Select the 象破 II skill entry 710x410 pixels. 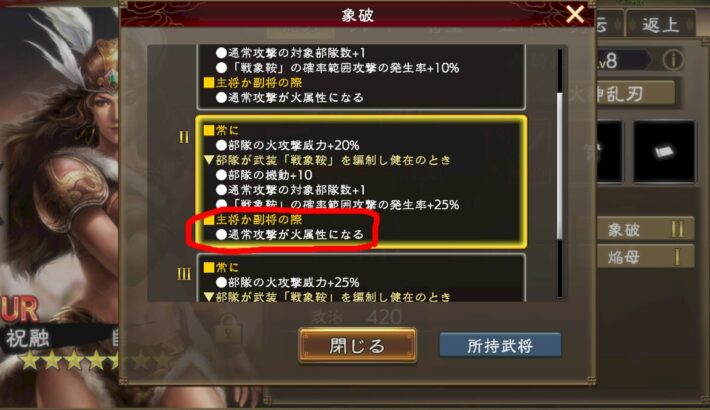point(646,229)
